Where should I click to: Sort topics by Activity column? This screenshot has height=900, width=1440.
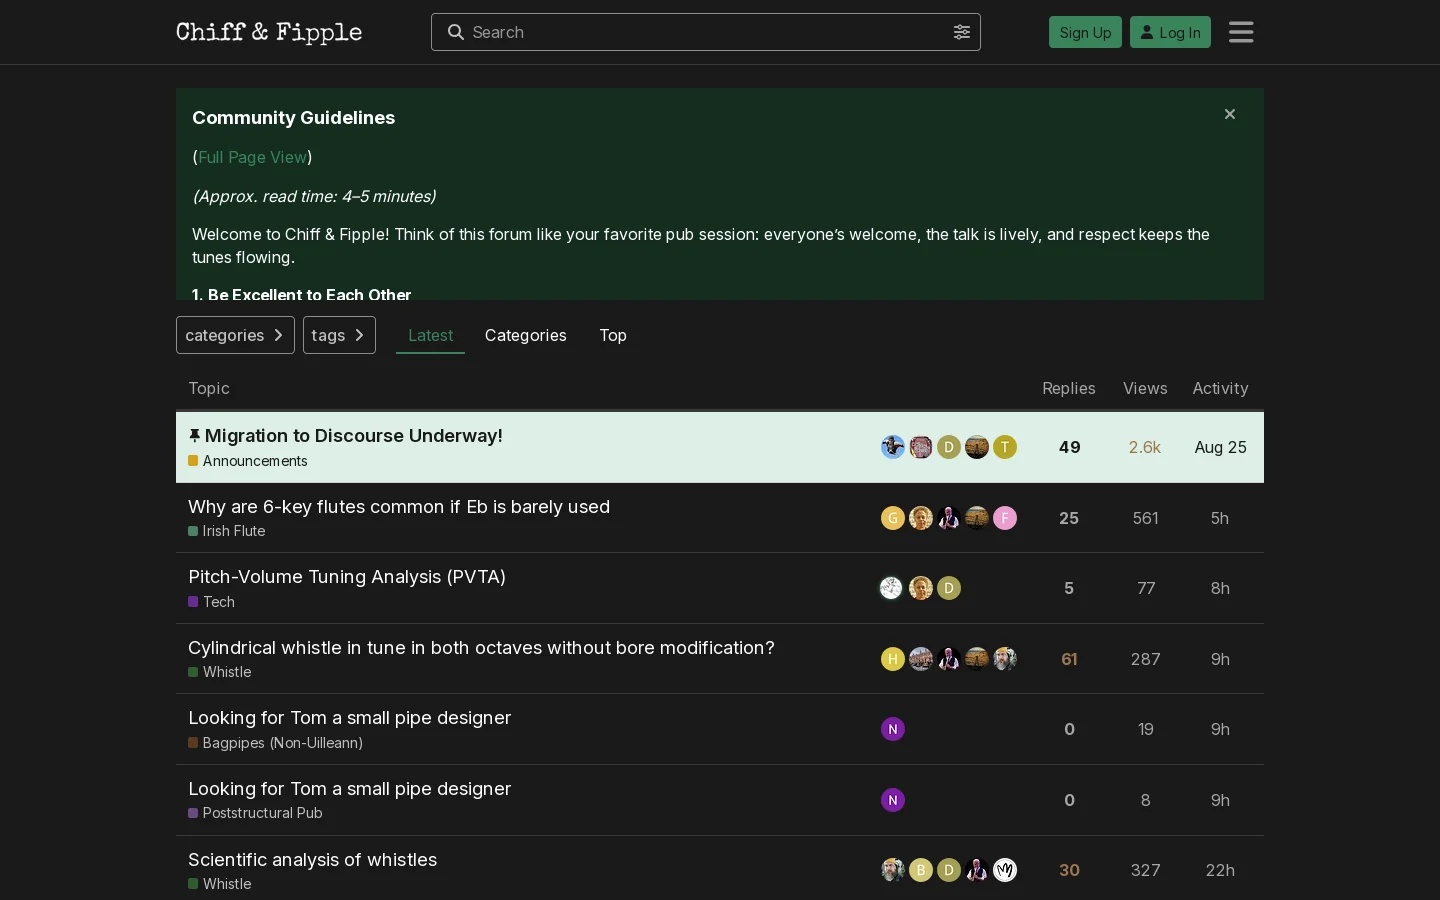tap(1220, 388)
